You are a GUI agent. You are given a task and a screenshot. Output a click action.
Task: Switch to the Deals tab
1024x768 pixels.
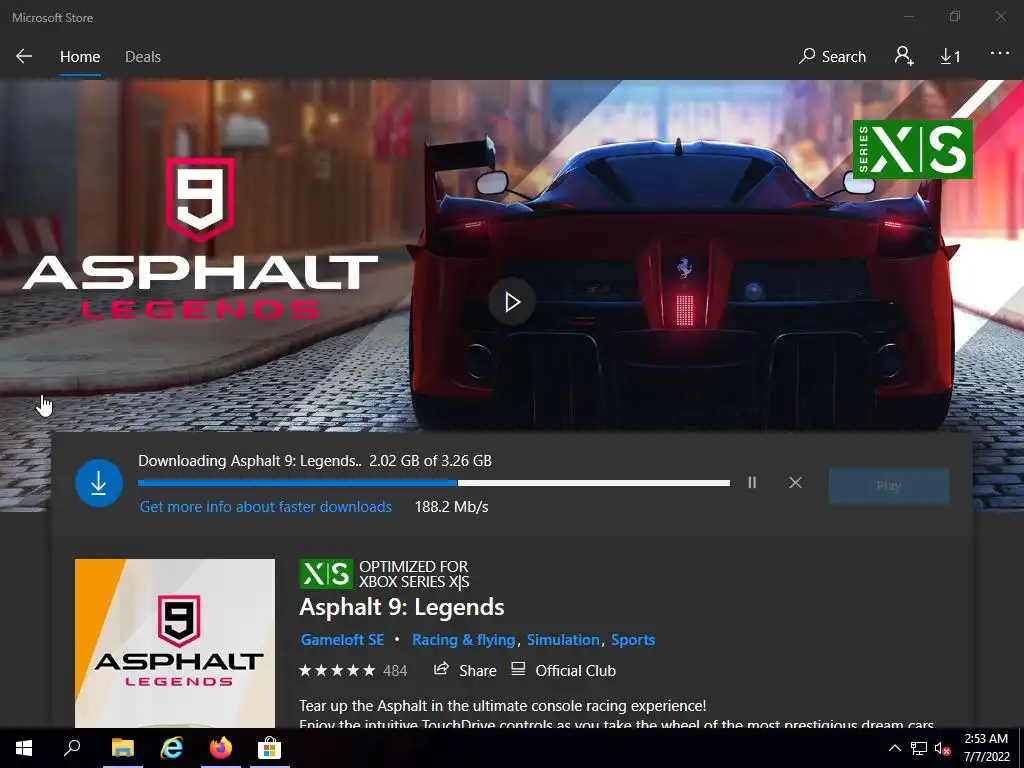[142, 57]
